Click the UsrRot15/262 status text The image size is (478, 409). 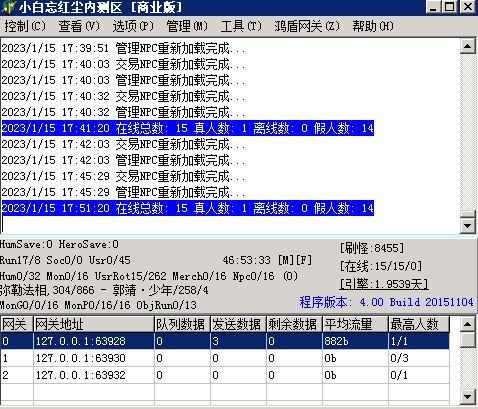pyautogui.click(x=131, y=276)
